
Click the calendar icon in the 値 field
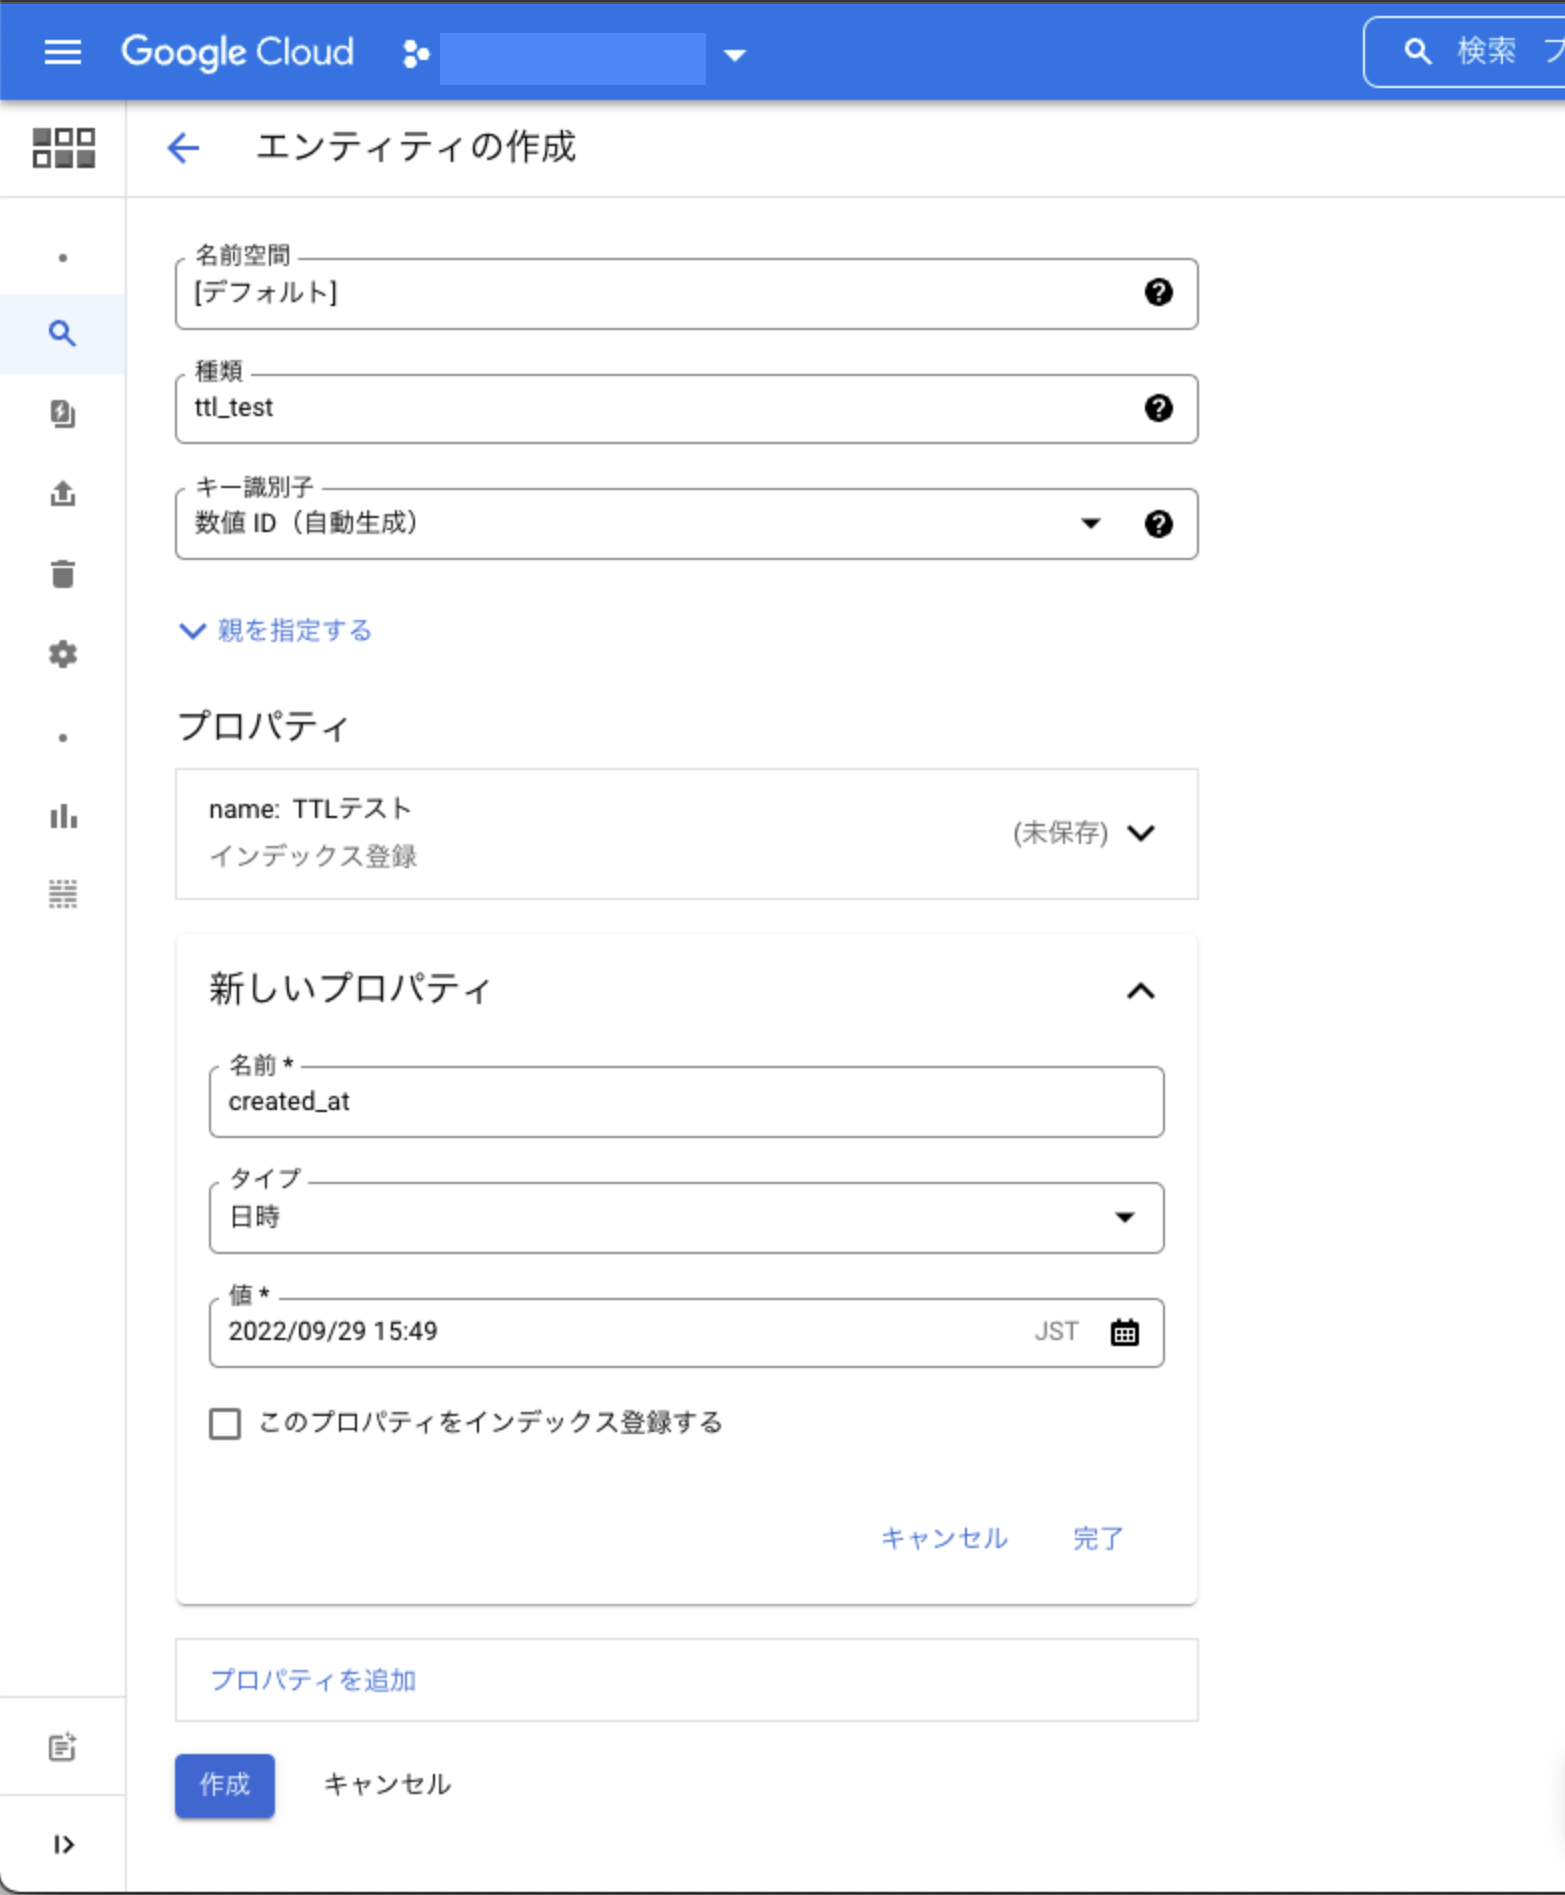tap(1124, 1332)
